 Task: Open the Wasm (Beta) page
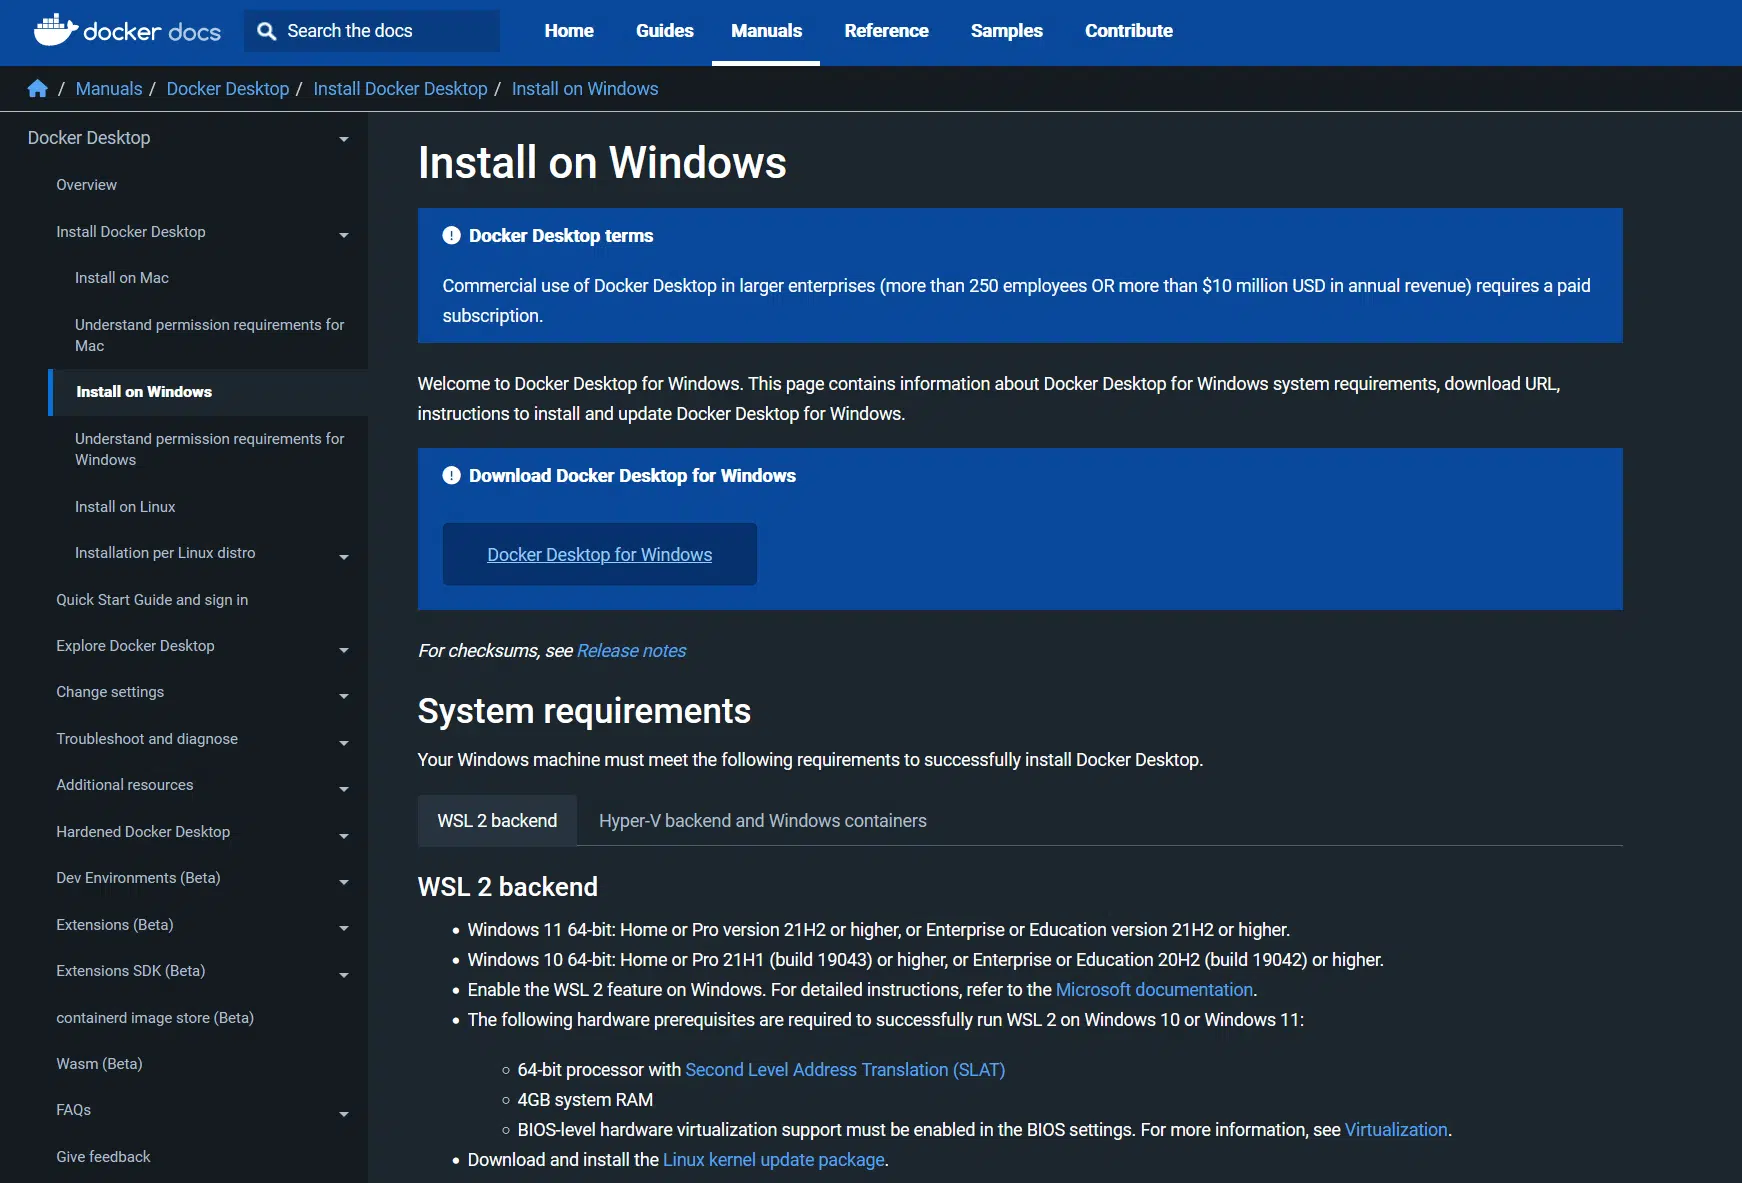(x=99, y=1064)
